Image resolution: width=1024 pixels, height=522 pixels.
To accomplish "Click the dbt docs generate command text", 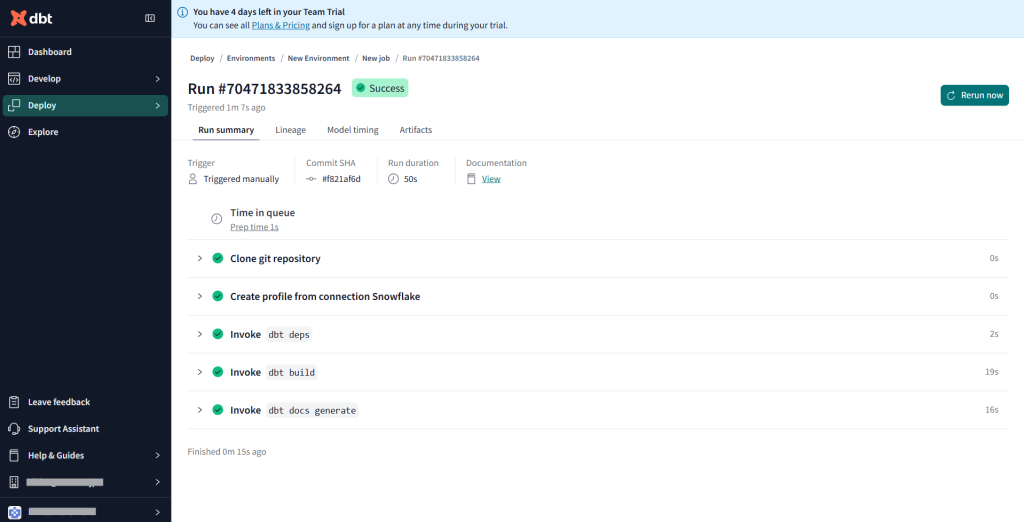I will click(x=313, y=410).
